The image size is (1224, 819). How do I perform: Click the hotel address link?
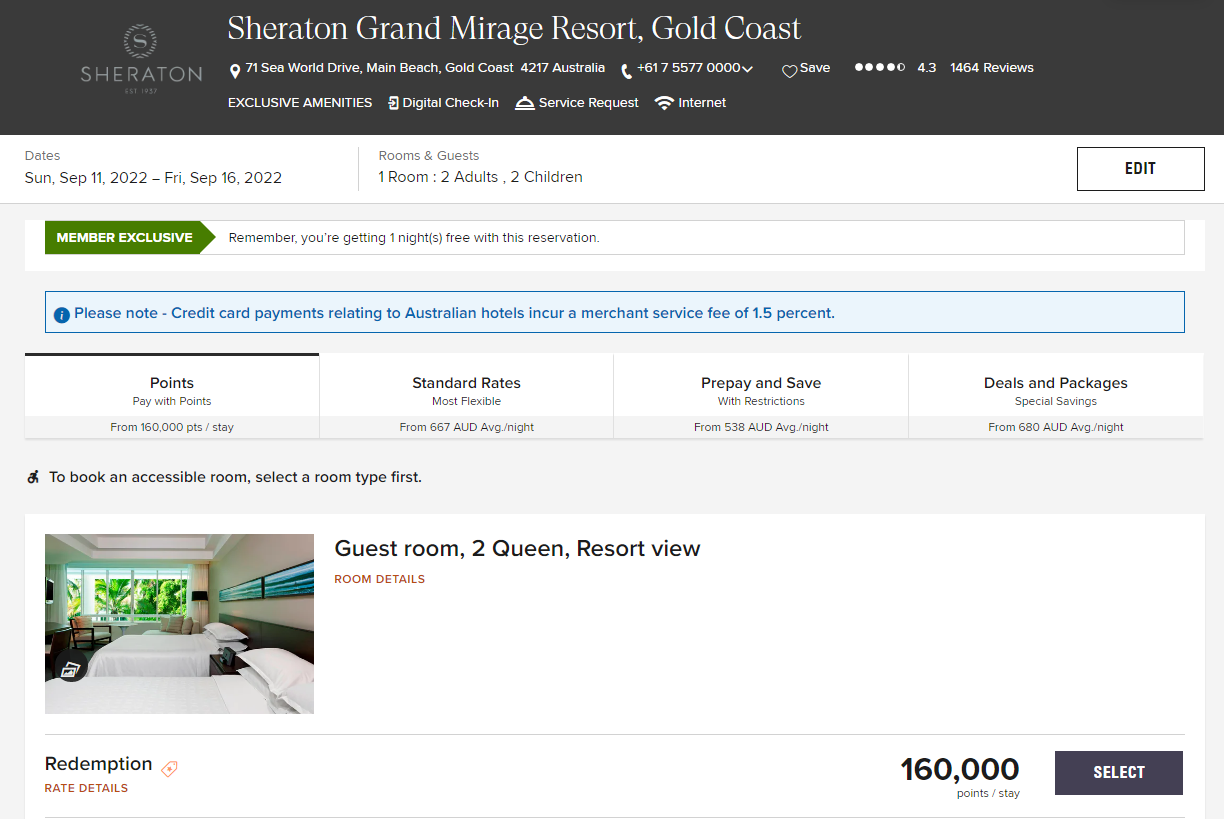(425, 68)
